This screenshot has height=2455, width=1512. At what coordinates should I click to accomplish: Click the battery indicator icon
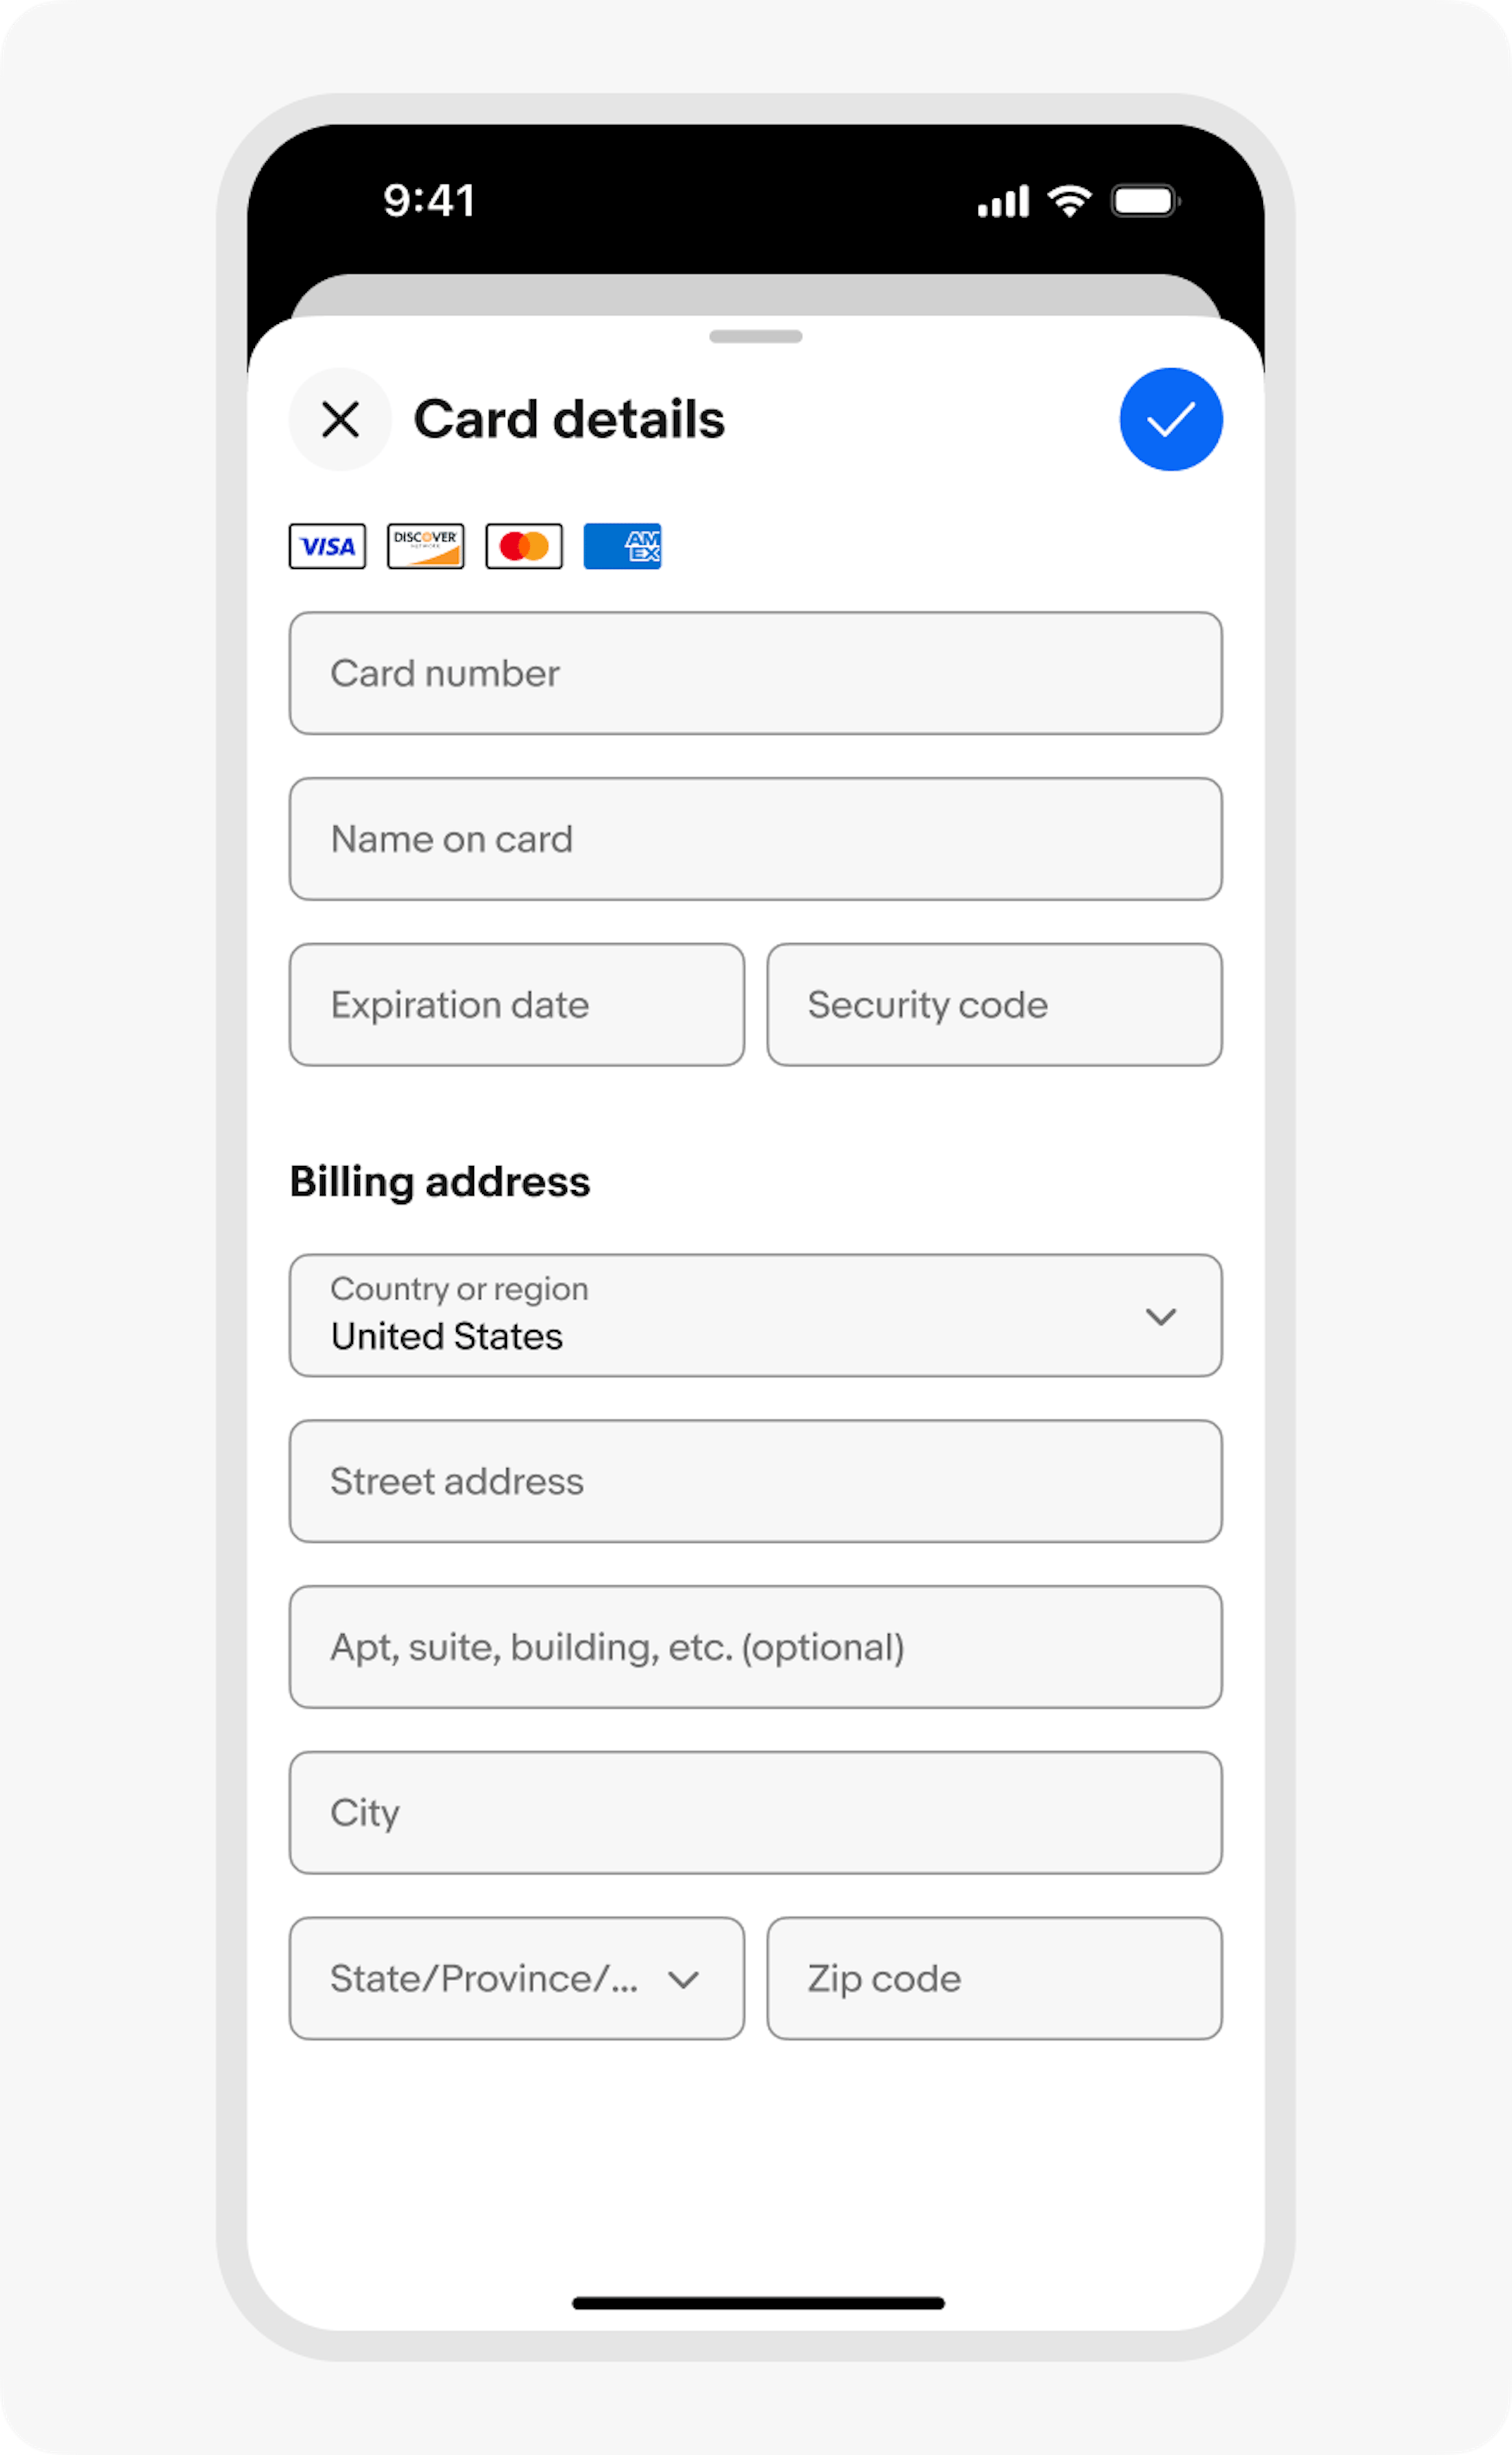(x=1144, y=201)
